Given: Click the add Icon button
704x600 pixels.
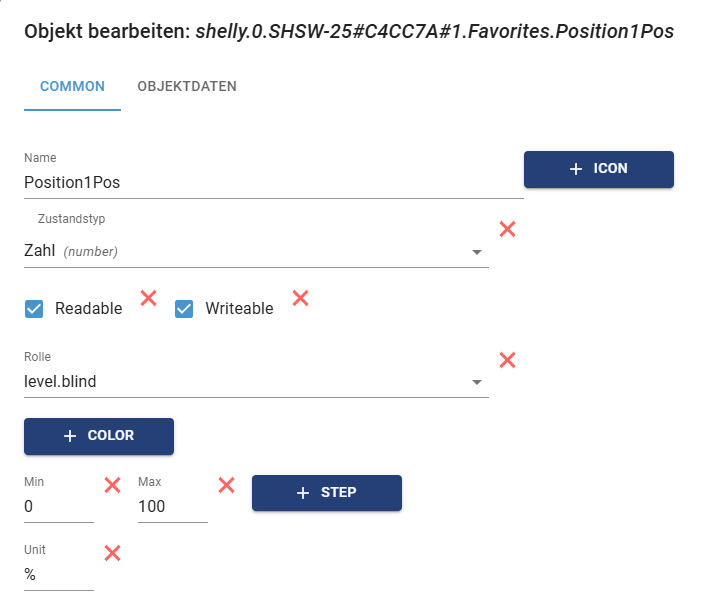Looking at the screenshot, I should click(x=598, y=169).
